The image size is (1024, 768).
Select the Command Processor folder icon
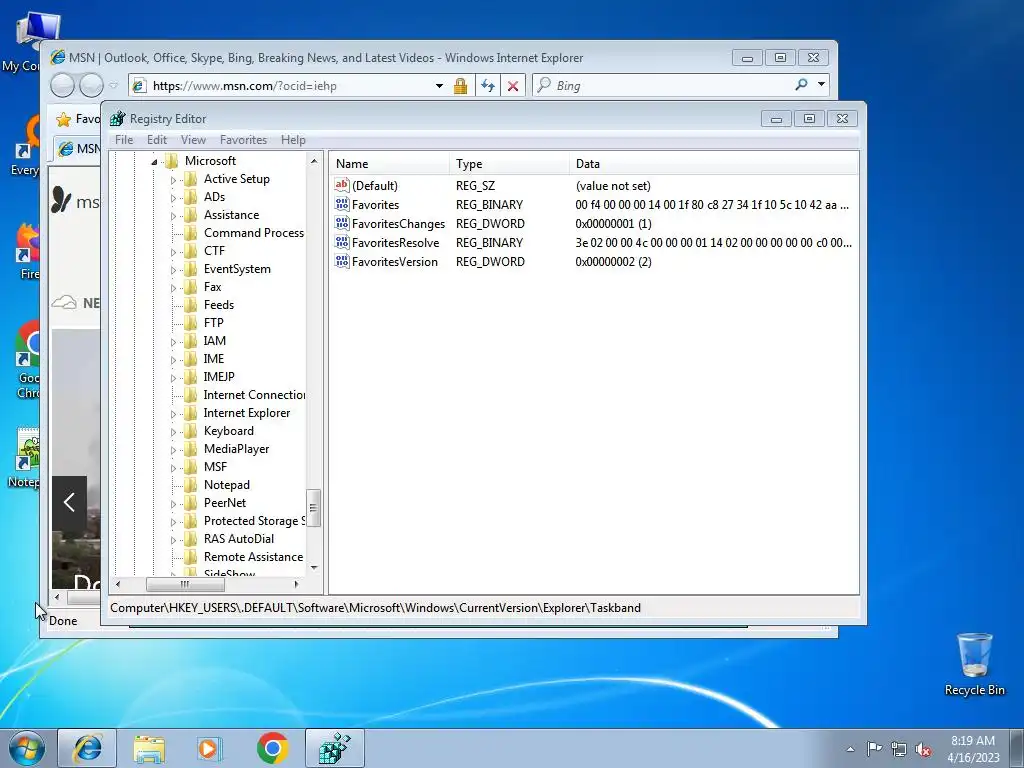[x=191, y=232]
